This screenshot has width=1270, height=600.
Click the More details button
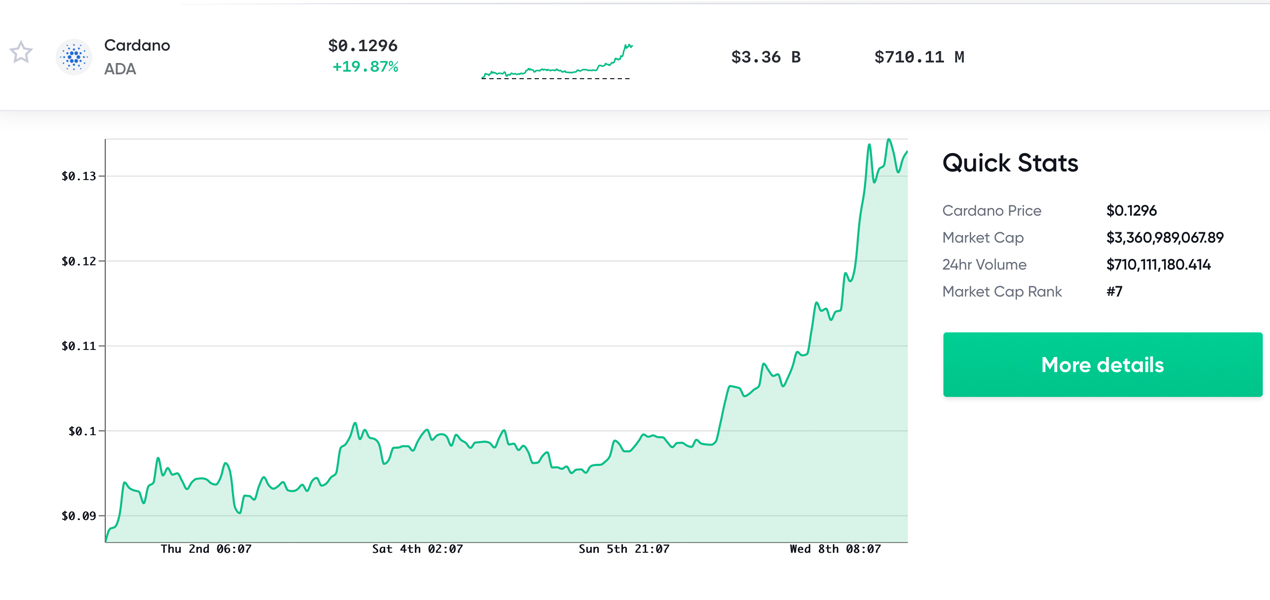pyautogui.click(x=1102, y=365)
